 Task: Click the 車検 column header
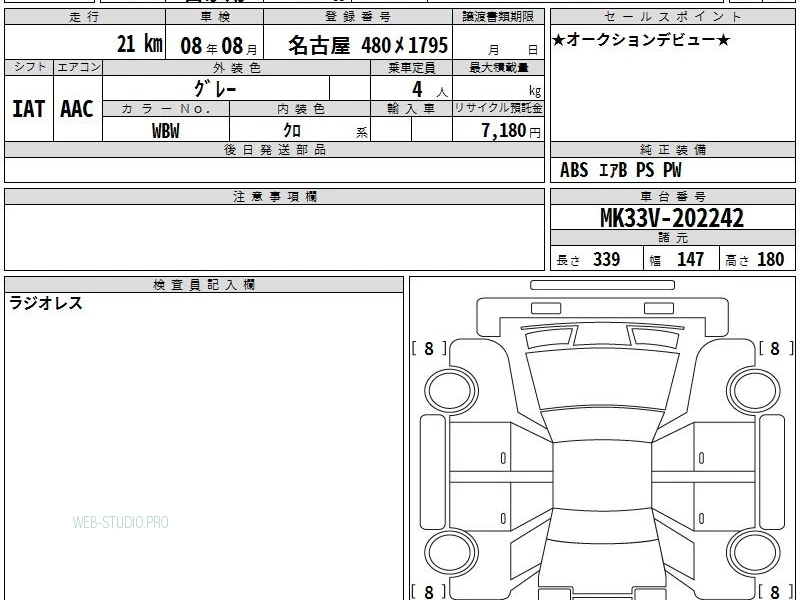pyautogui.click(x=215, y=17)
